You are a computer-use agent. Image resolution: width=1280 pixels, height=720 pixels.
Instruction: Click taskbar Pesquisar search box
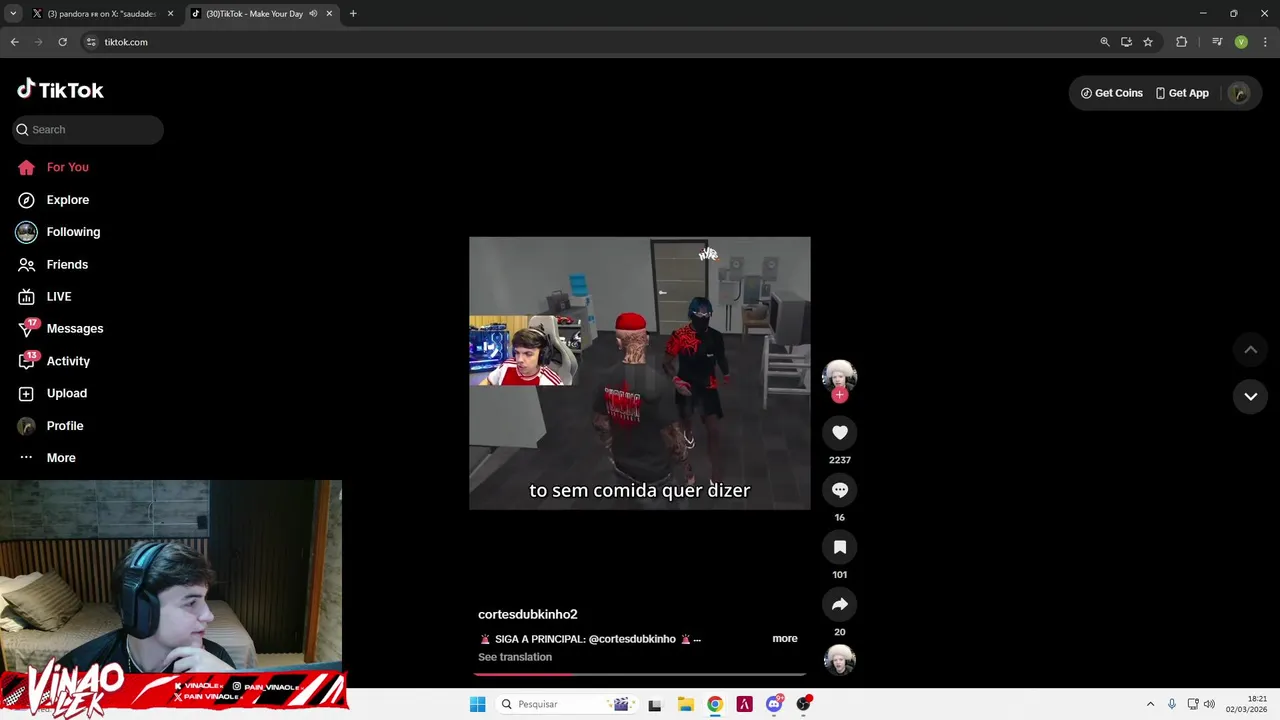566,704
